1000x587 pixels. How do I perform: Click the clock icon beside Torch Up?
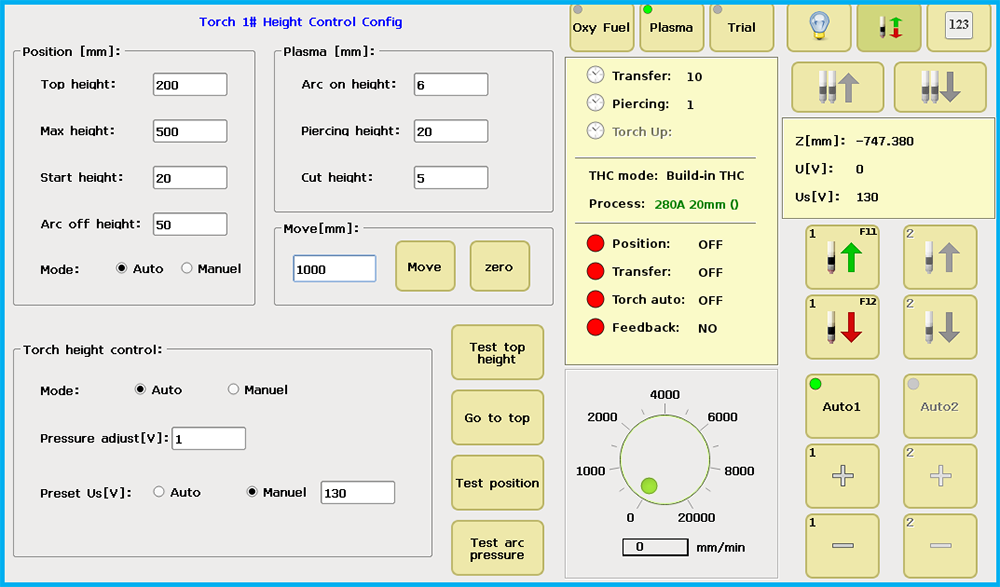pyautogui.click(x=595, y=131)
